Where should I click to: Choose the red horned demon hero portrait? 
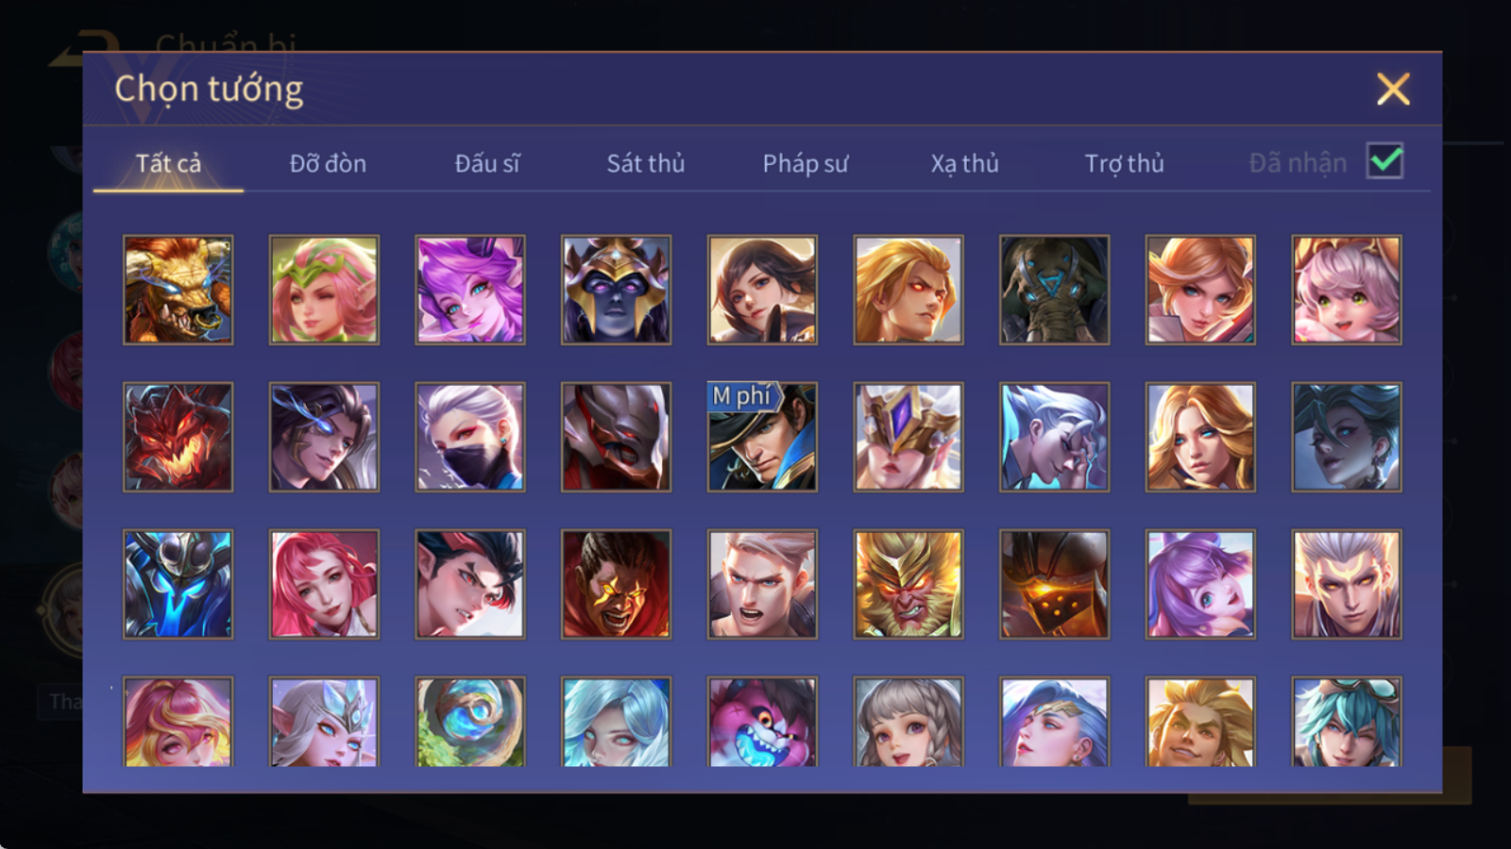[x=178, y=437]
